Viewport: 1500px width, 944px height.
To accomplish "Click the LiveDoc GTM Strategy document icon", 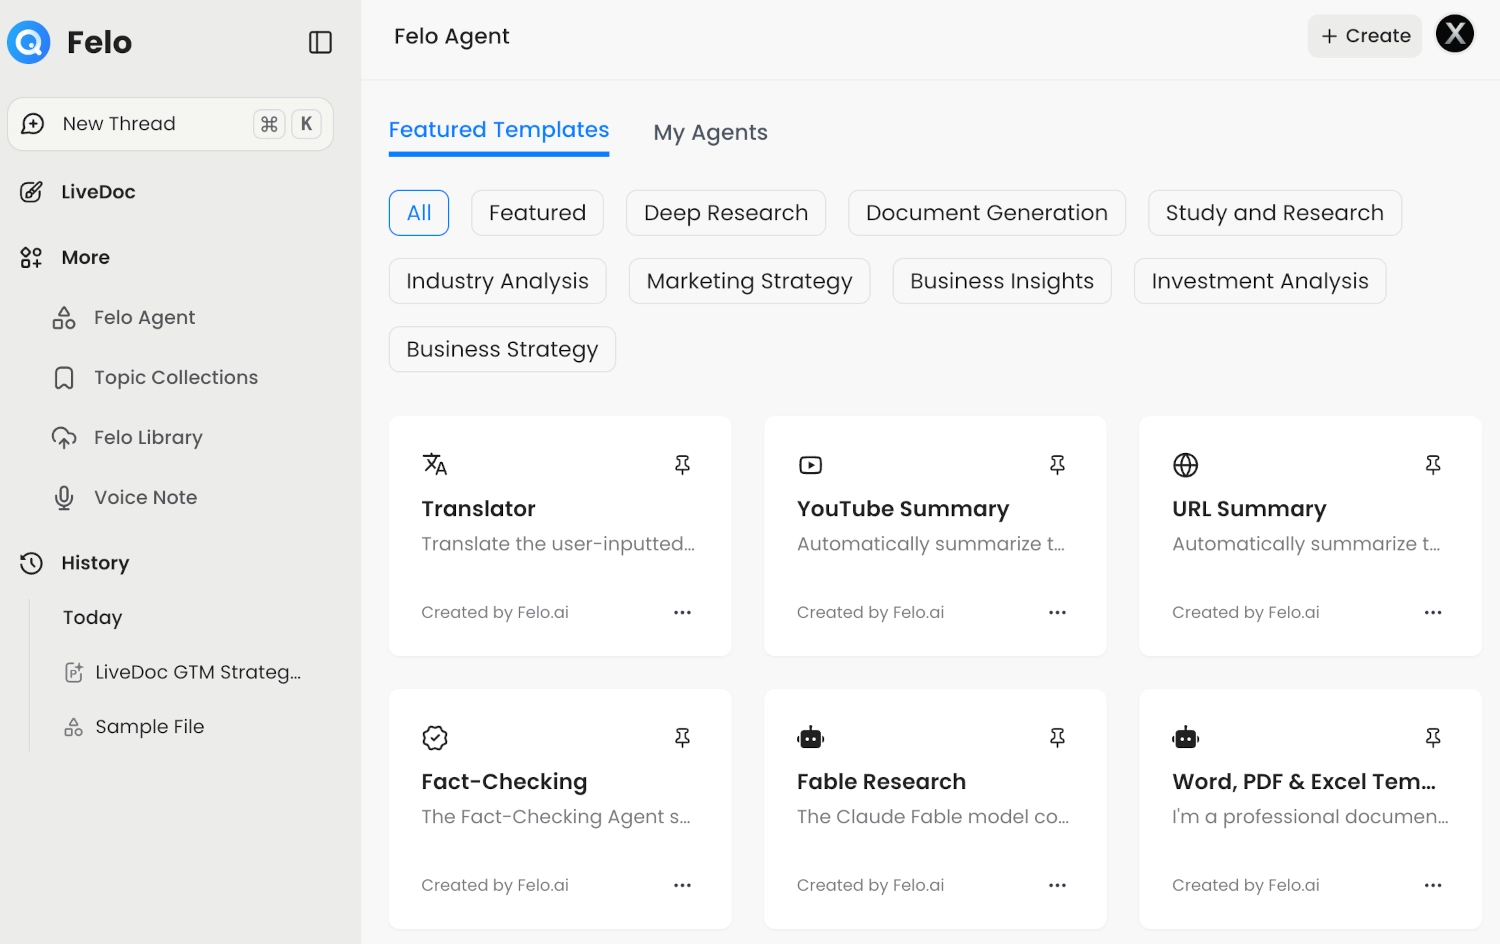I will click(x=74, y=673).
